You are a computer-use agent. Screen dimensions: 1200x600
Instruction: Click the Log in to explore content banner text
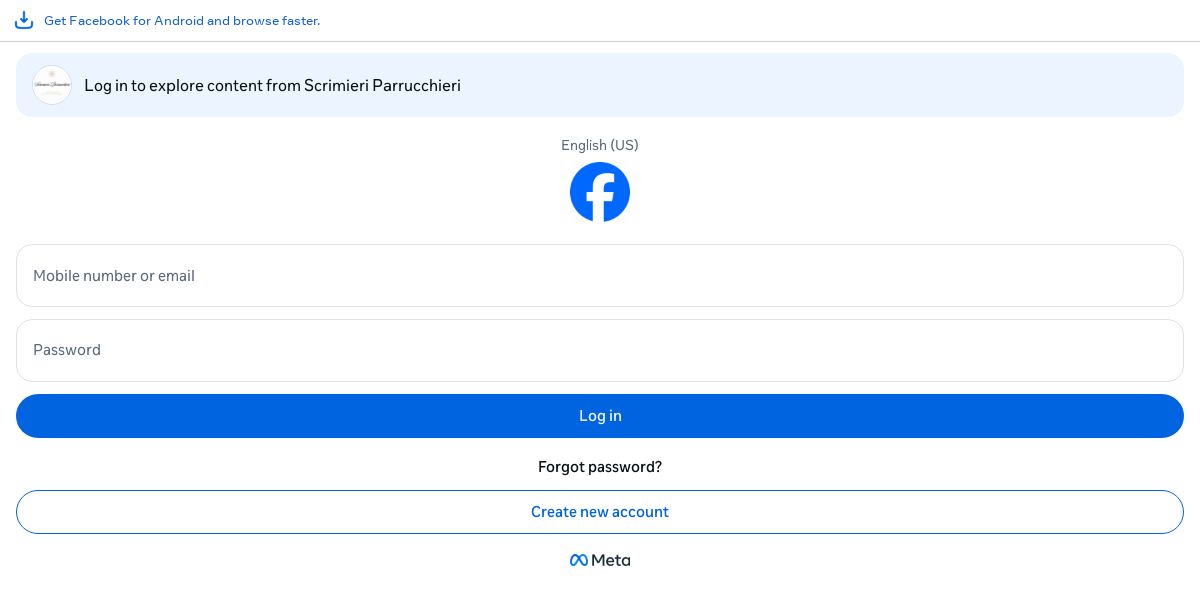tap(175, 85)
